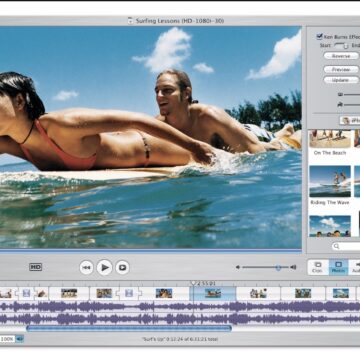Select the highlighted clip under the playhead

(213, 293)
